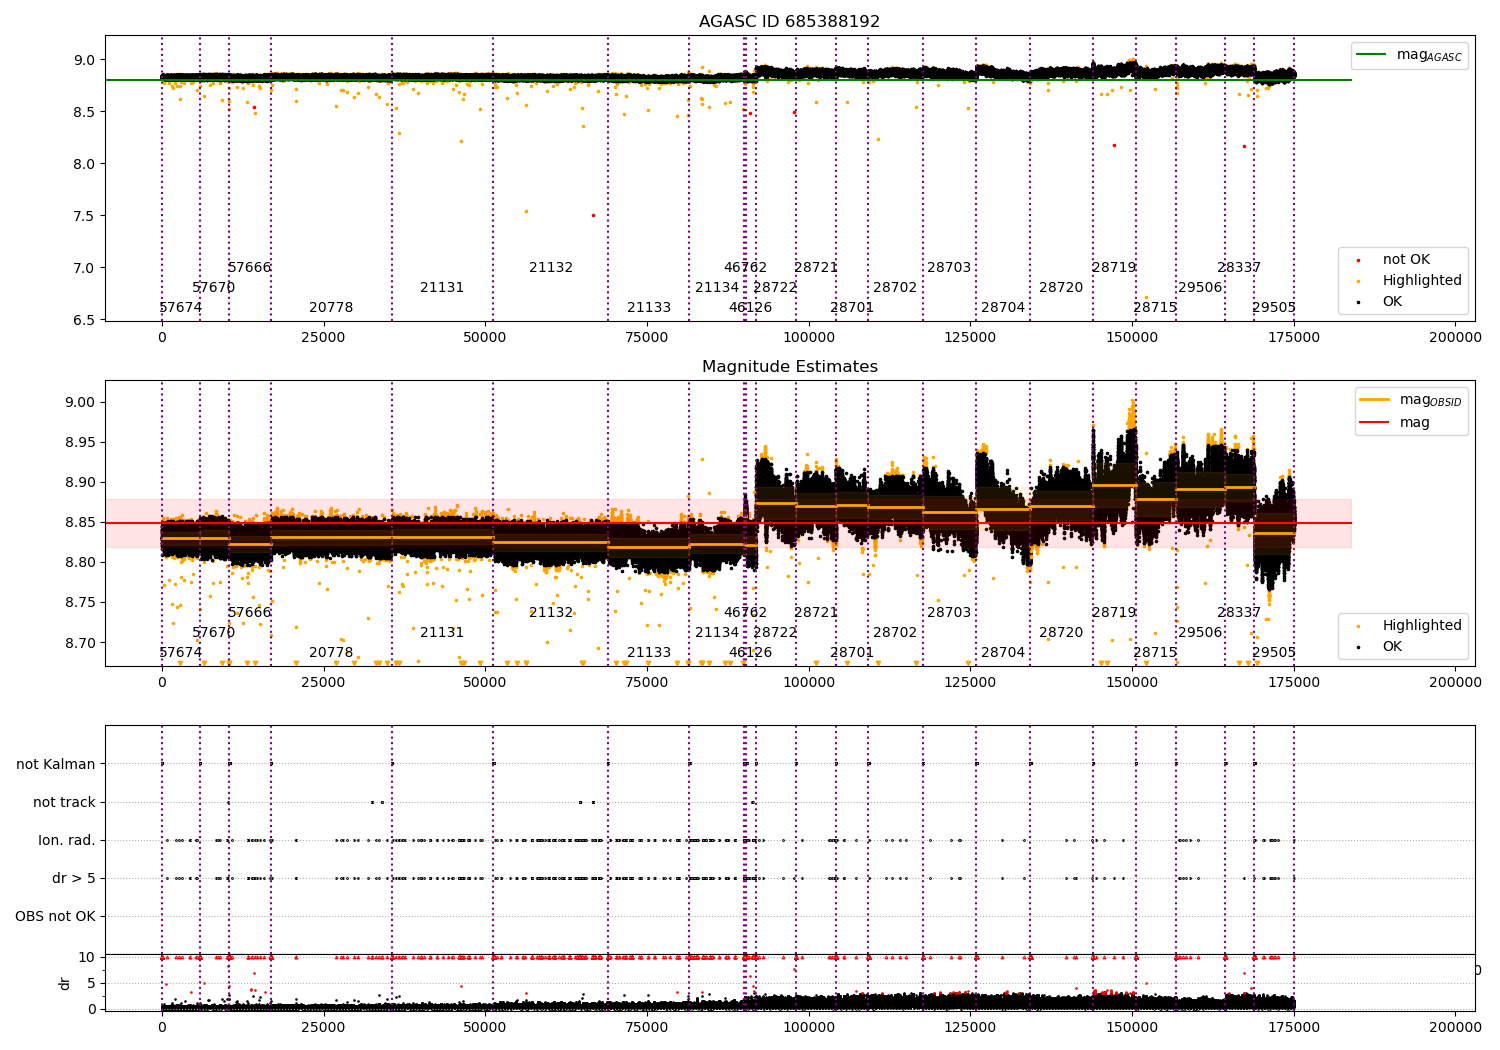The image size is (1500, 1050).
Task: Click OBSID label 21132 in Magnitude Estimates panel
Action: tap(551, 613)
